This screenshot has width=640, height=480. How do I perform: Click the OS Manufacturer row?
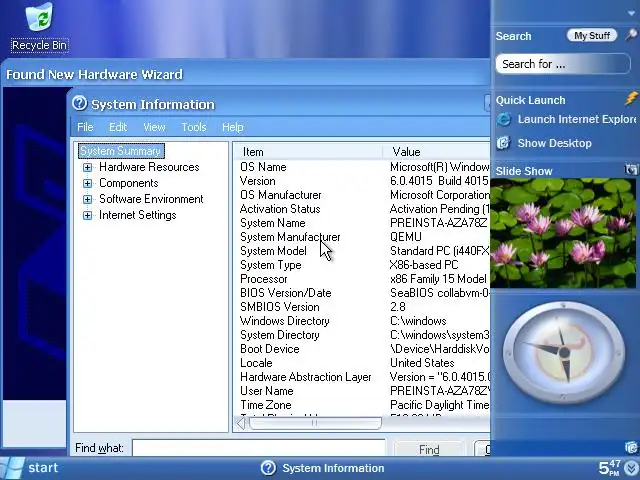coord(364,195)
